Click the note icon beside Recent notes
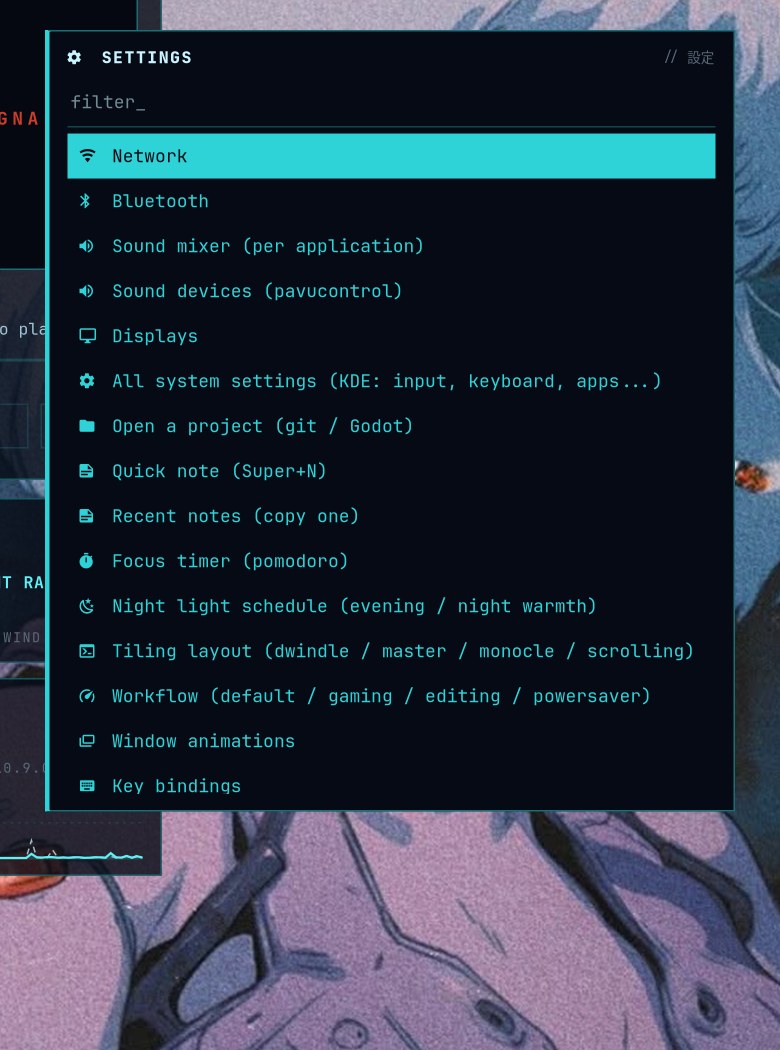This screenshot has height=1050, width=780. 86,516
